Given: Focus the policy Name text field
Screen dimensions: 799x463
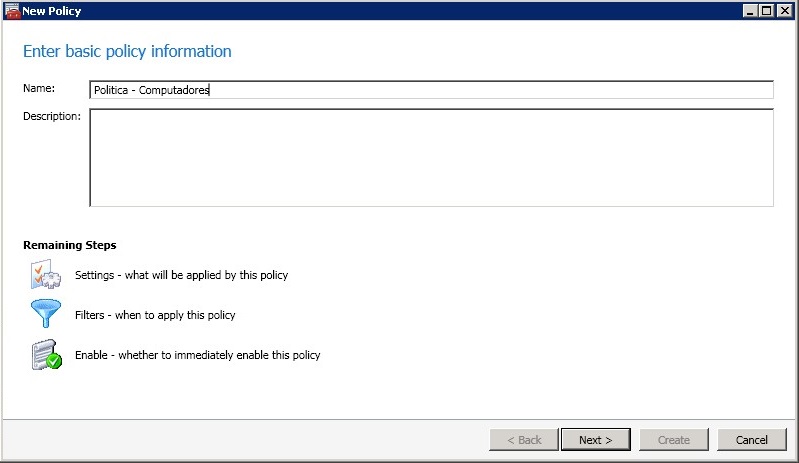Looking at the screenshot, I should [x=430, y=90].
